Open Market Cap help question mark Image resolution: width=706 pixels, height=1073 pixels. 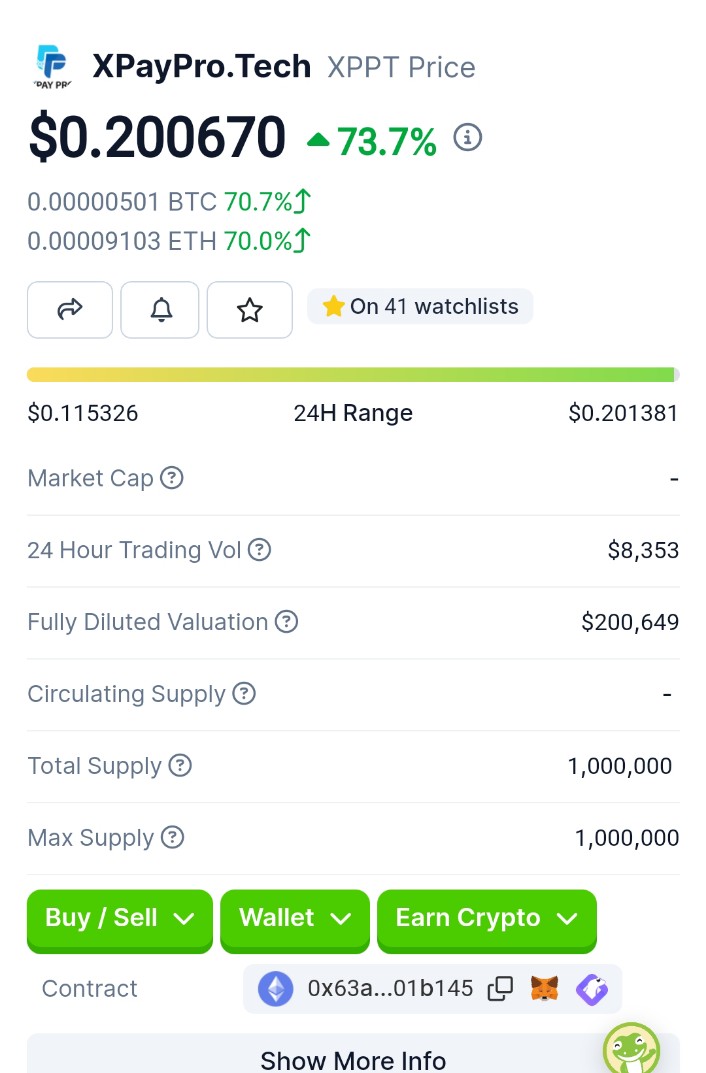(172, 478)
